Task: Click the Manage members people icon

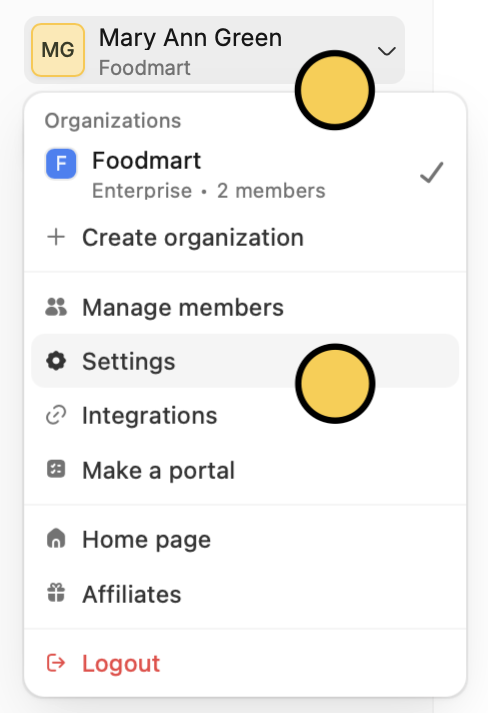Action: coord(56,307)
